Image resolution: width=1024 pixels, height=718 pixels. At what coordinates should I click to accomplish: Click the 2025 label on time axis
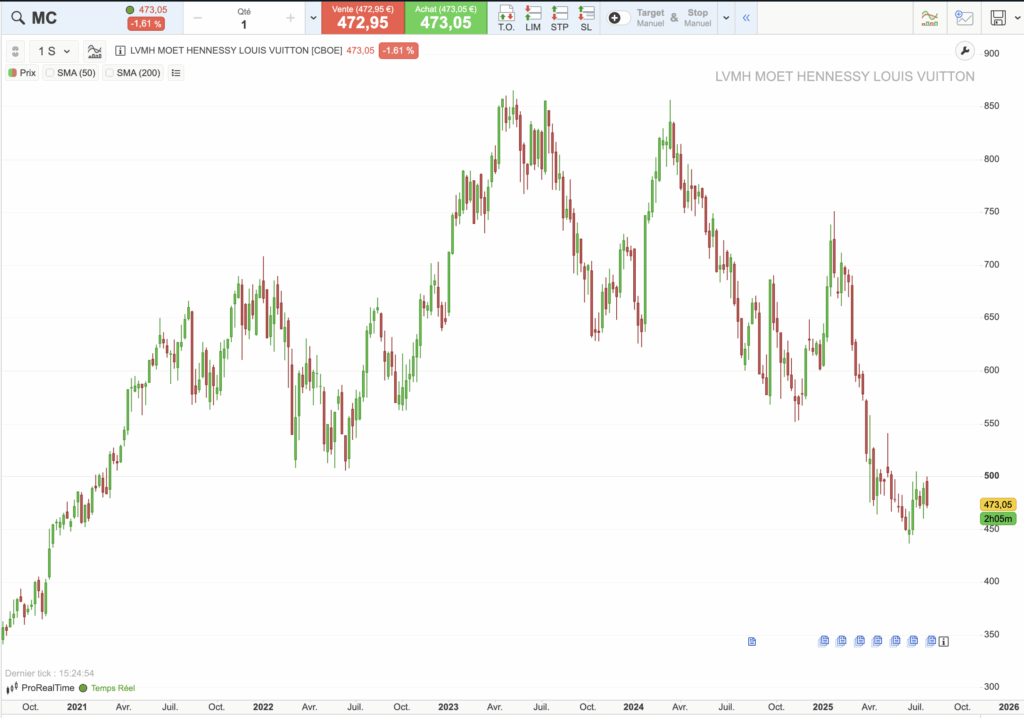[823, 707]
